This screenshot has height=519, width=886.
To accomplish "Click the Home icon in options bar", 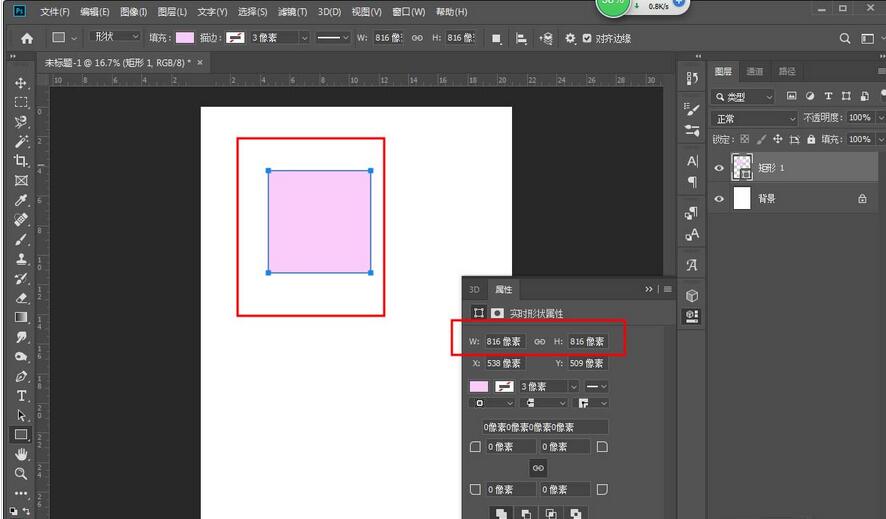I will coord(27,38).
